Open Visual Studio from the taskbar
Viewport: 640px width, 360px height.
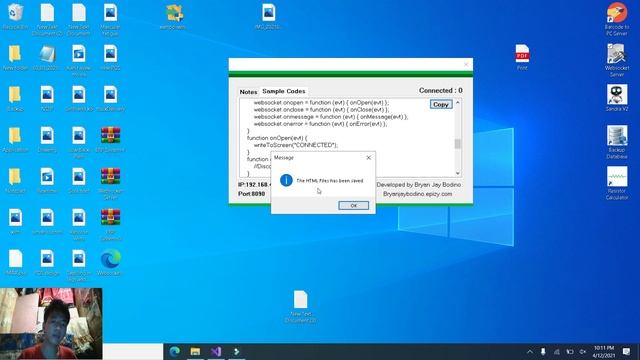pos(216,351)
